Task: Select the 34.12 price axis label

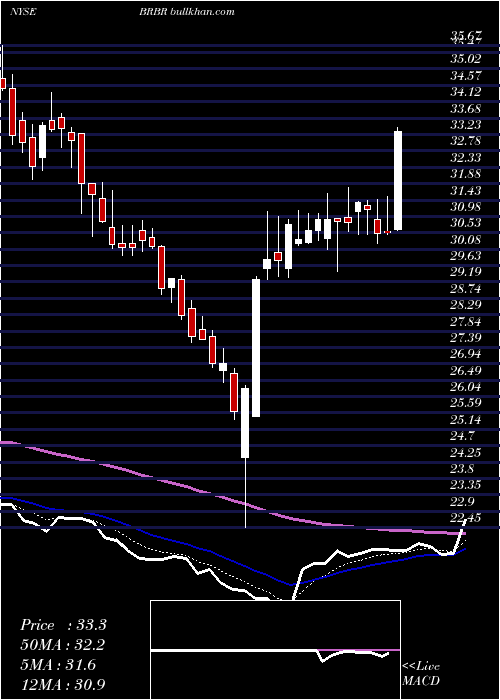Action: coord(465,92)
